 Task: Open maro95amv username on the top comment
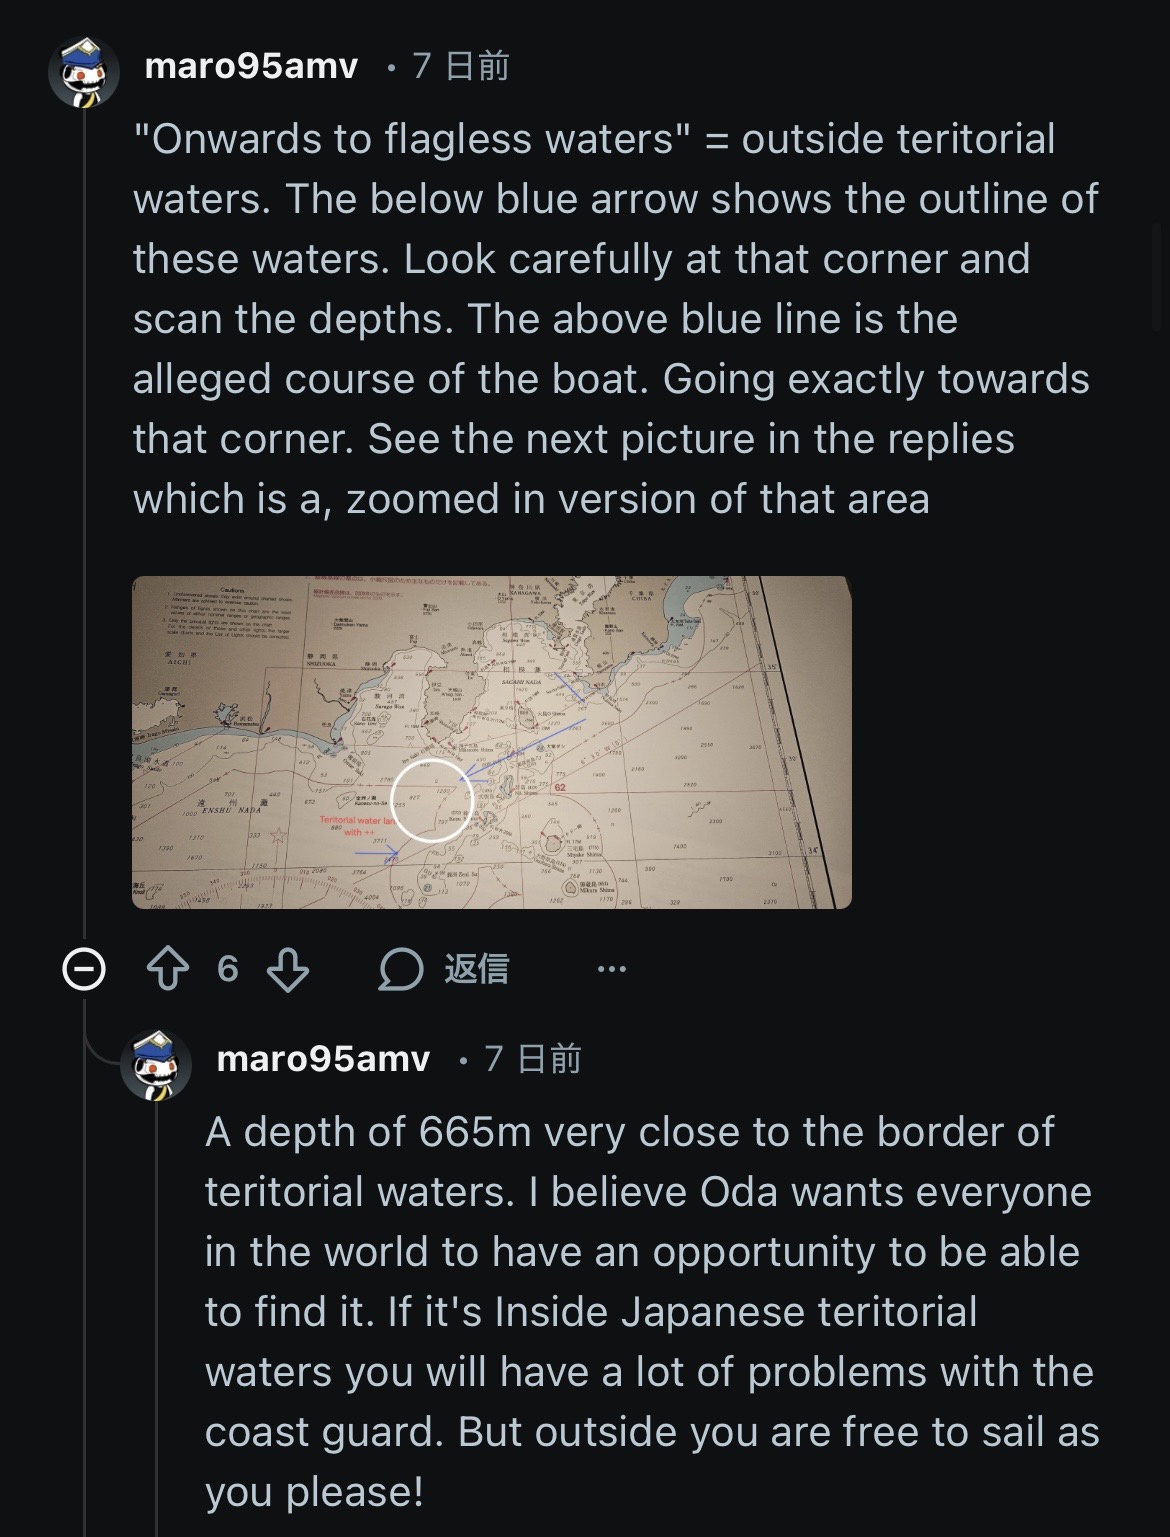pos(251,67)
